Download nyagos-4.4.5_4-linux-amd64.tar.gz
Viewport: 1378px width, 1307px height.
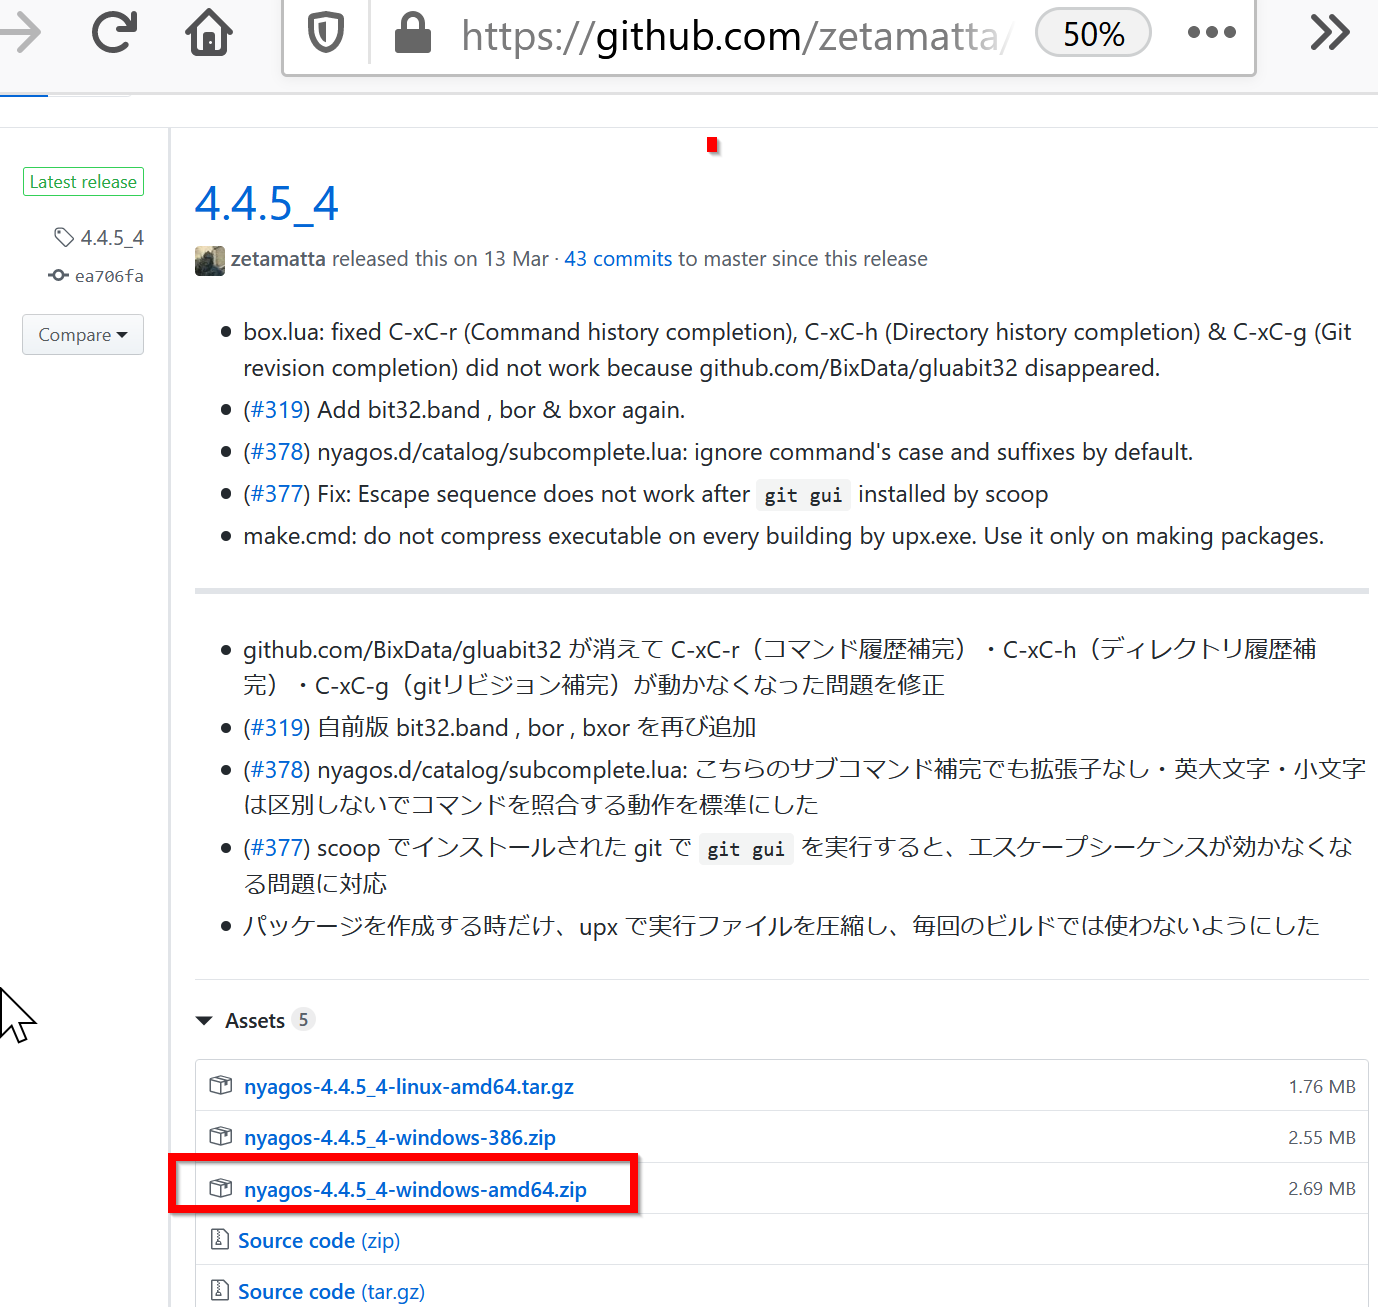point(409,1087)
